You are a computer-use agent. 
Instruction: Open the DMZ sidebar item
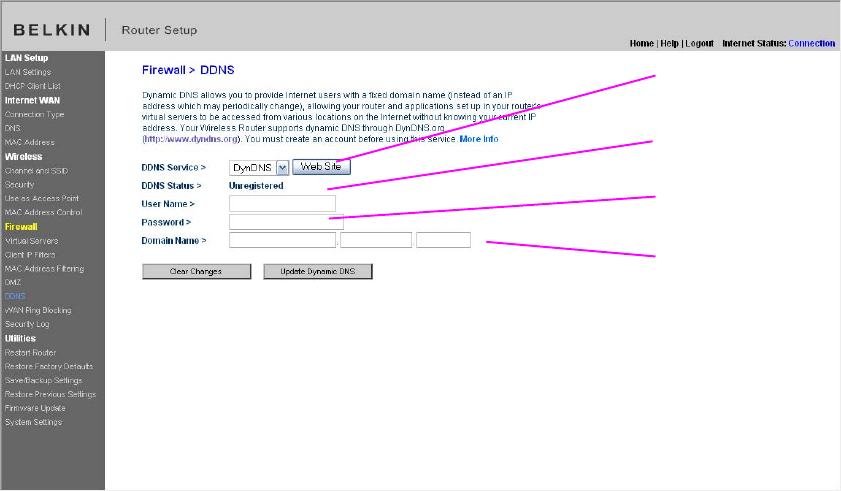[x=13, y=282]
